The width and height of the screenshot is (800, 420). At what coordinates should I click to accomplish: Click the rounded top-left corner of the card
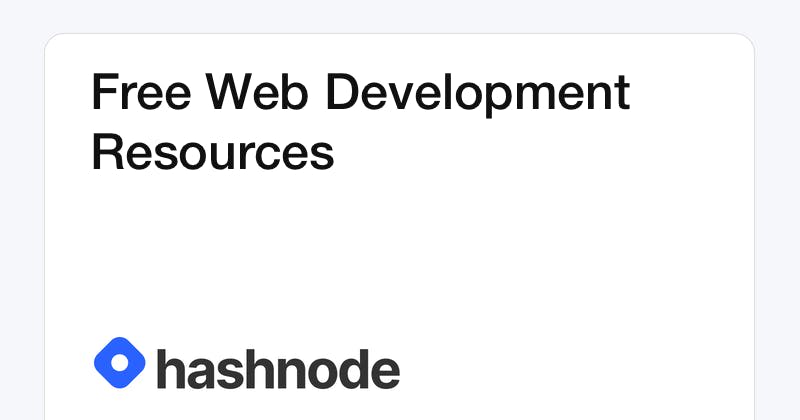52,41
